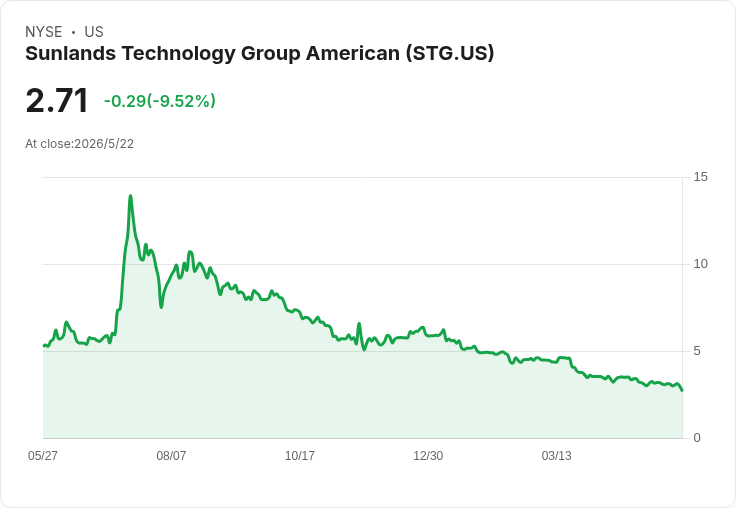
Task: Click the US market label
Action: click(x=94, y=32)
